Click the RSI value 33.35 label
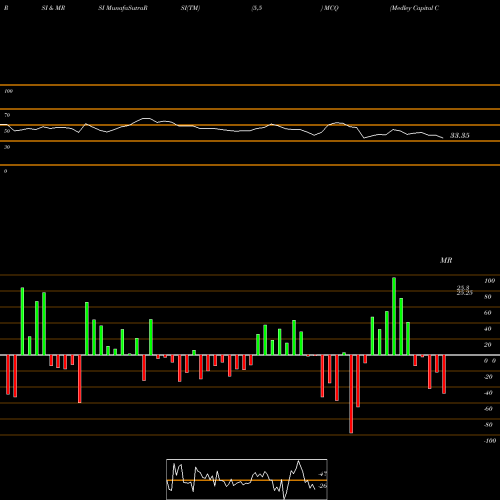This screenshot has height=500, width=500. 460,135
